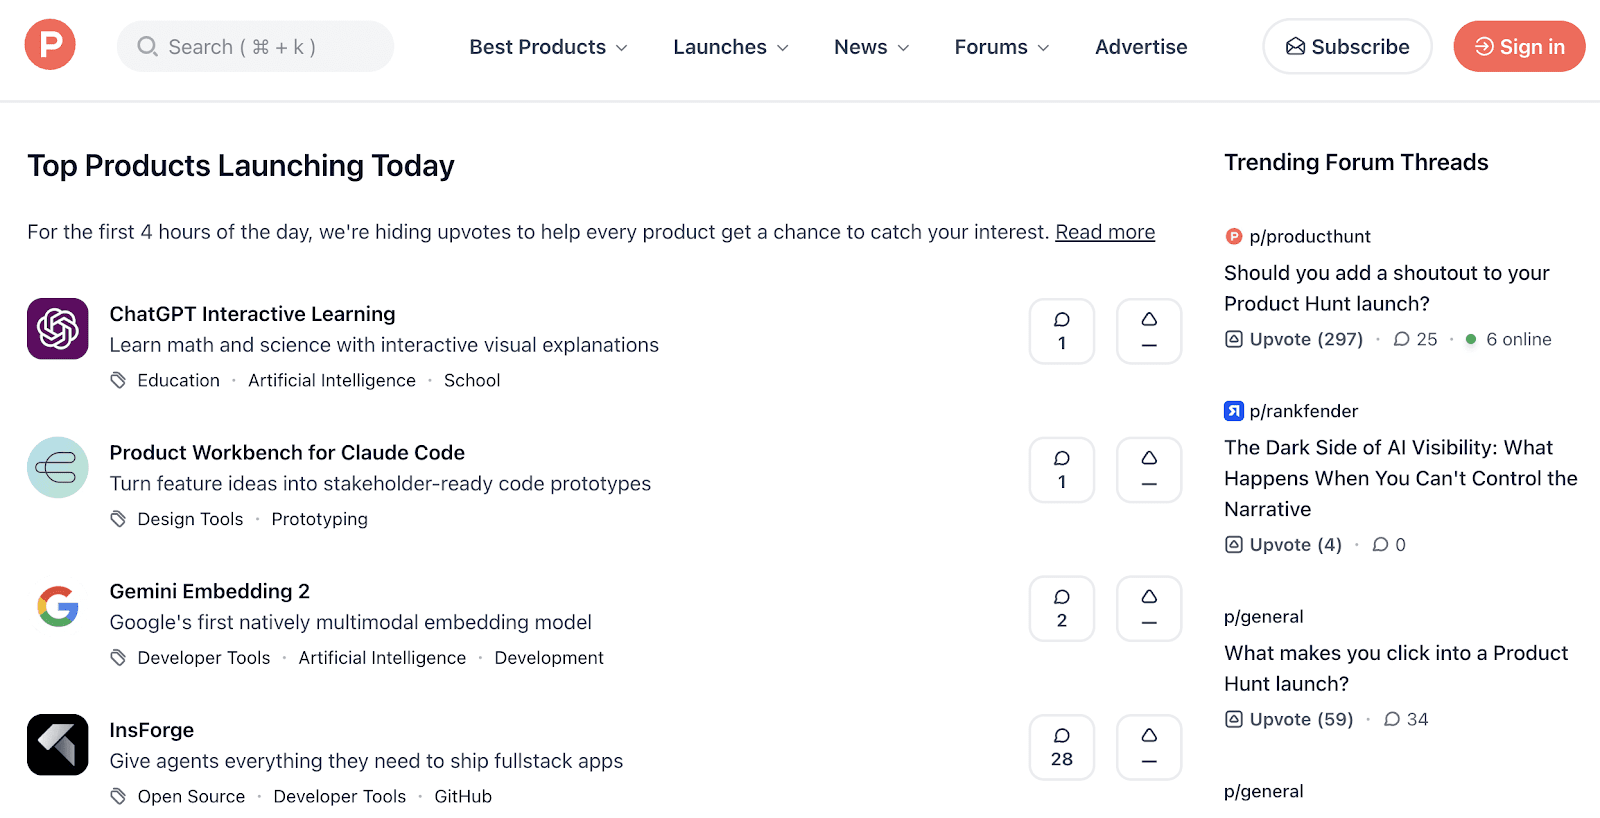The image size is (1600, 818).
Task: Select the Gemini Embedding 2 Google icon
Action: click(57, 606)
